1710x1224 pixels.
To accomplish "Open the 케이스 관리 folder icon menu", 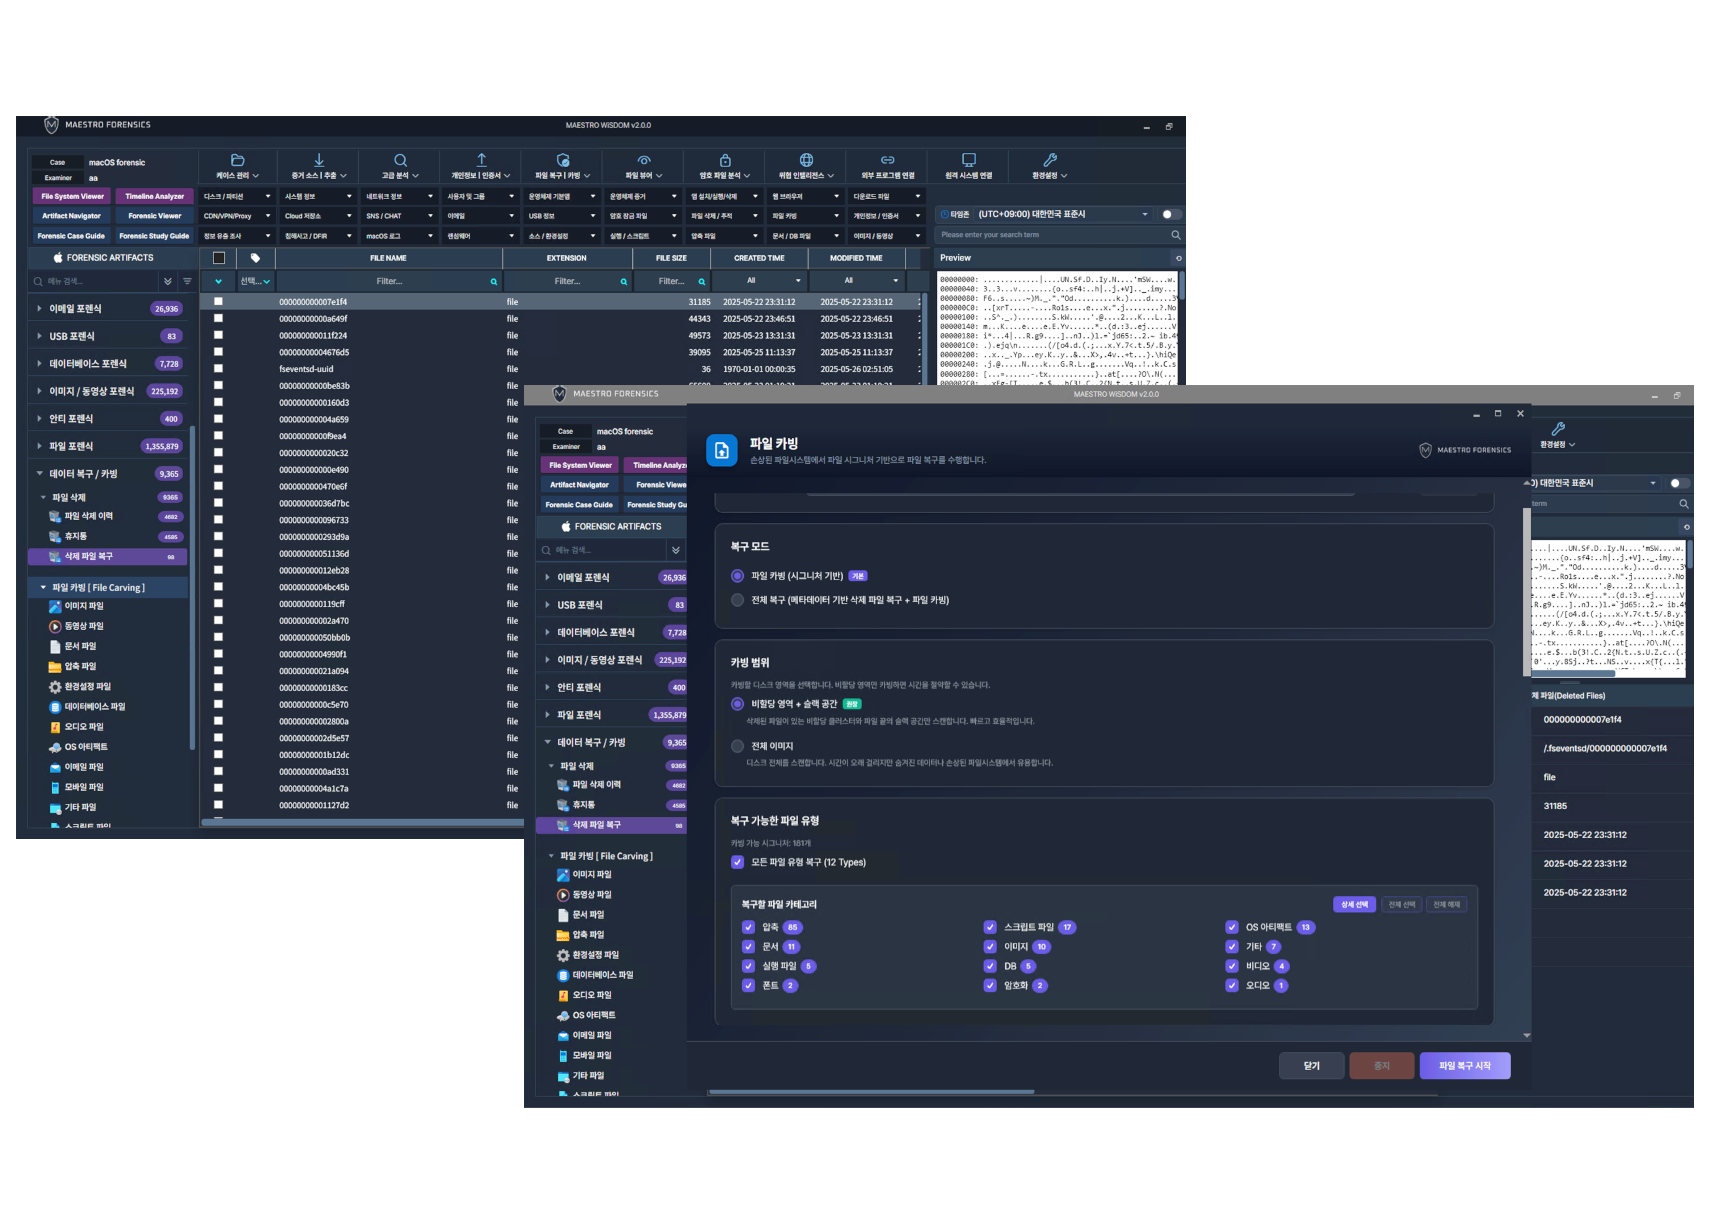I will 237,160.
